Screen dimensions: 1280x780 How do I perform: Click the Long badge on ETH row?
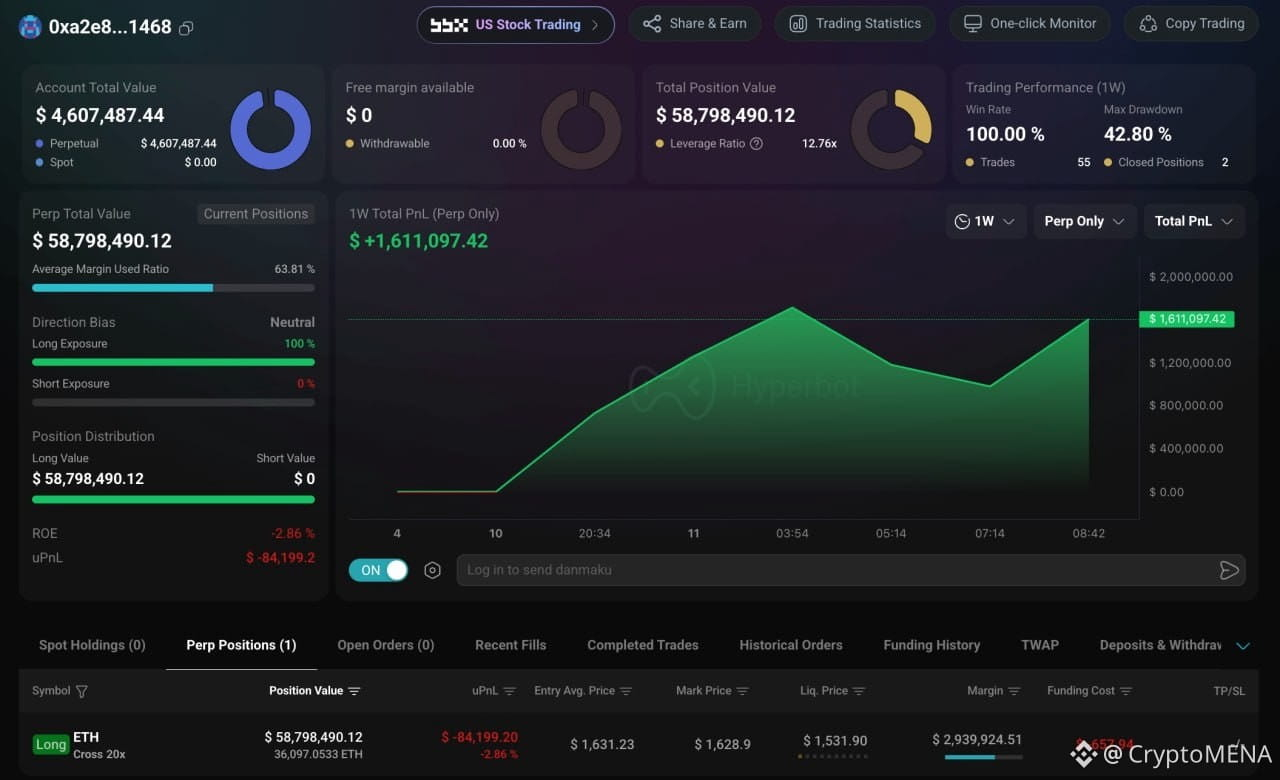tap(51, 744)
